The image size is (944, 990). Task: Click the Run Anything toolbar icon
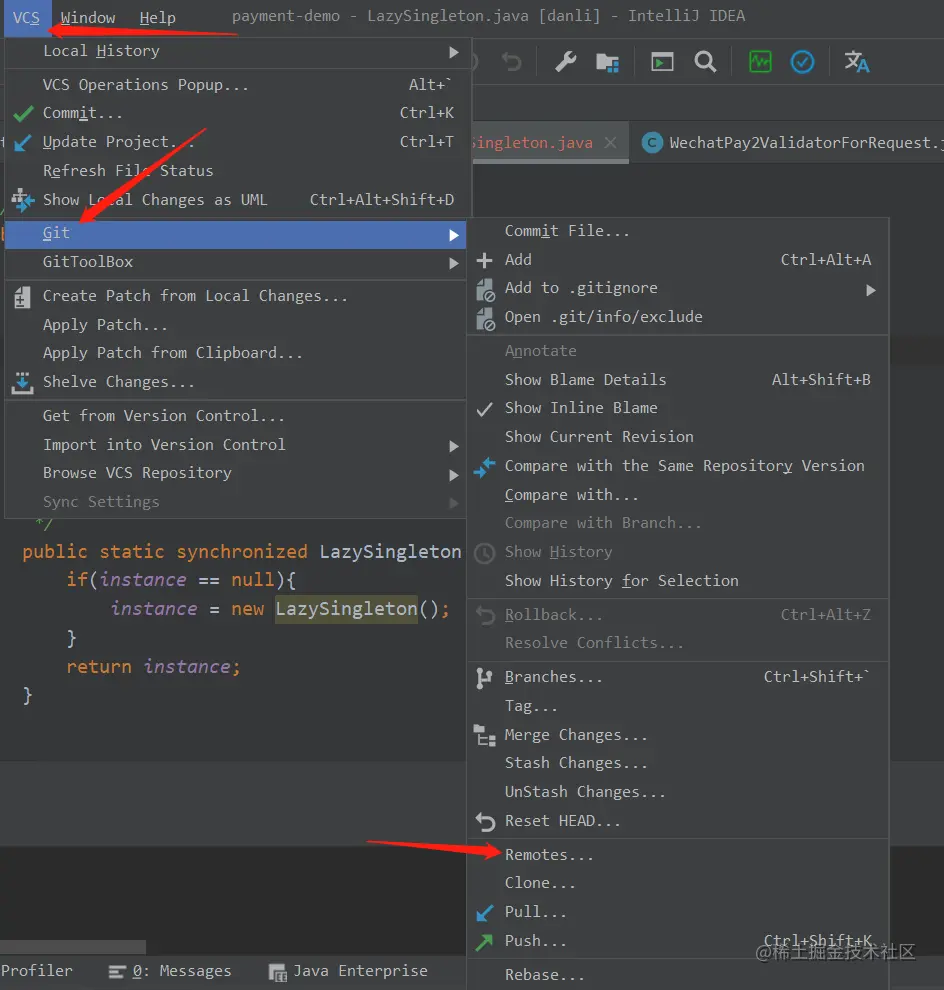point(662,62)
